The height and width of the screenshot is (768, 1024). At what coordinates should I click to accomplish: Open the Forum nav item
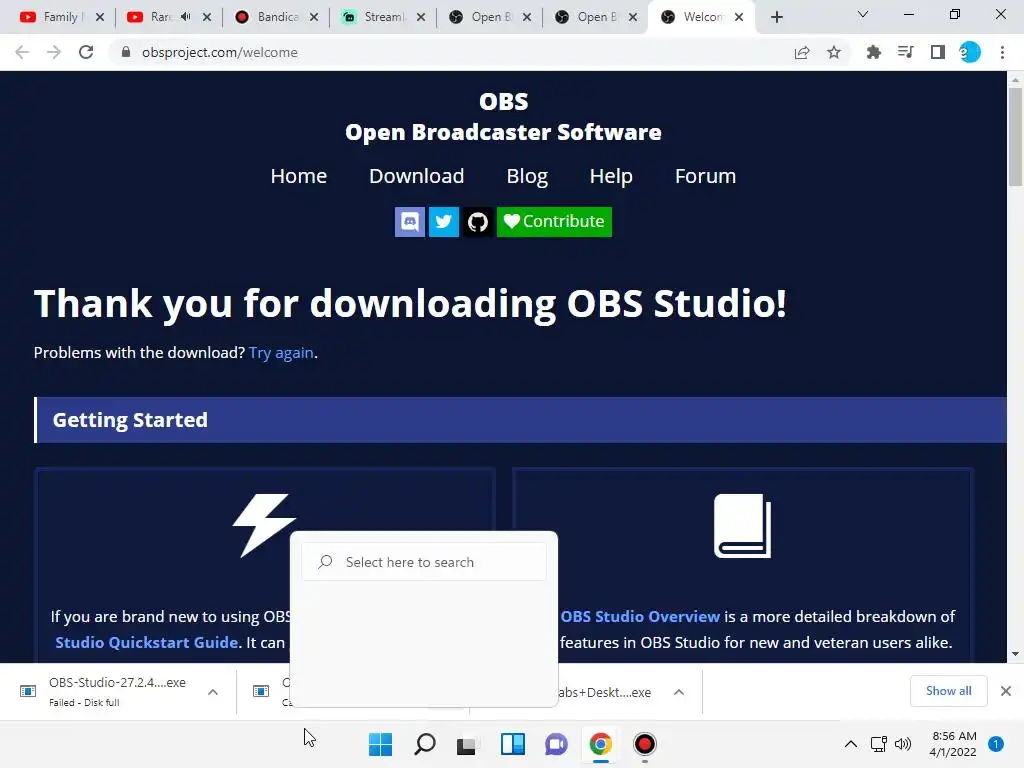705,176
